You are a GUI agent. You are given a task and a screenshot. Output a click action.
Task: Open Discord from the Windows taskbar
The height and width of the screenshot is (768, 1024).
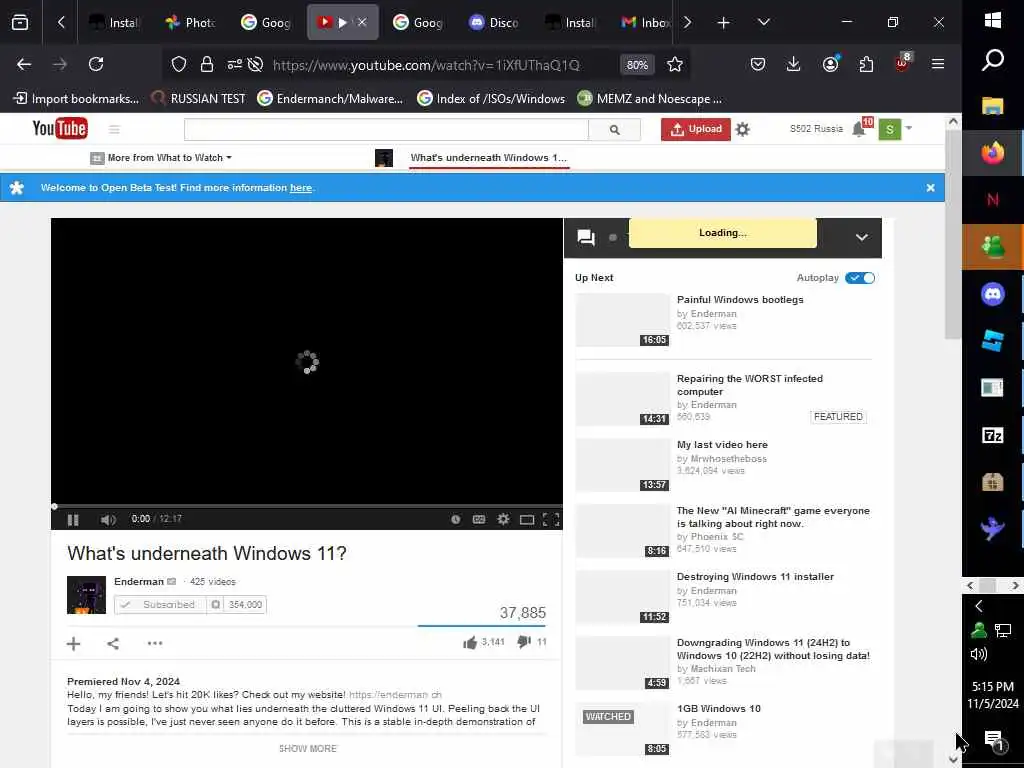(x=993, y=294)
